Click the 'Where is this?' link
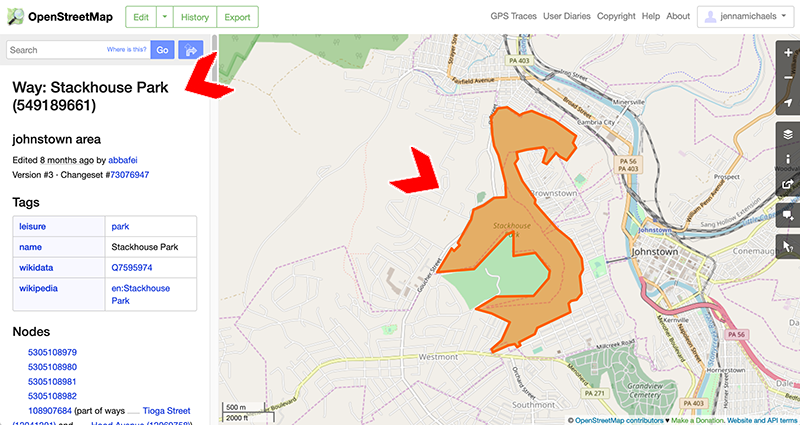Image resolution: width=800 pixels, height=425 pixels. coord(127,49)
